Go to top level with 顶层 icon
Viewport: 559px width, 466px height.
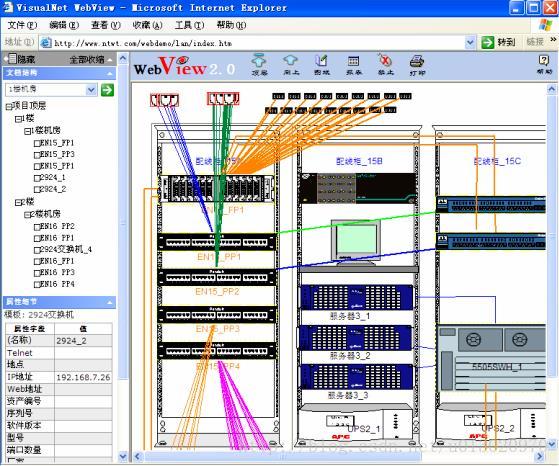click(x=259, y=65)
